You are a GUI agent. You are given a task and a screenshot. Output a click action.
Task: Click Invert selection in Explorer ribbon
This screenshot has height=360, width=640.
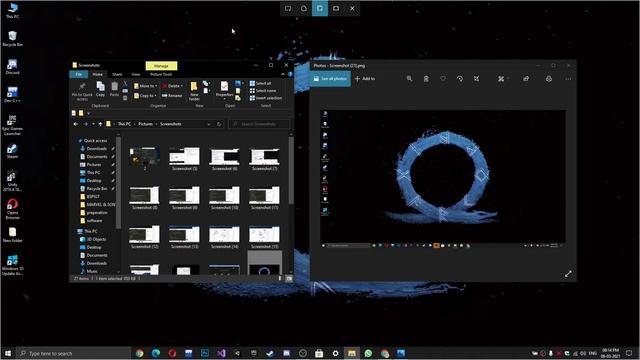(x=266, y=98)
